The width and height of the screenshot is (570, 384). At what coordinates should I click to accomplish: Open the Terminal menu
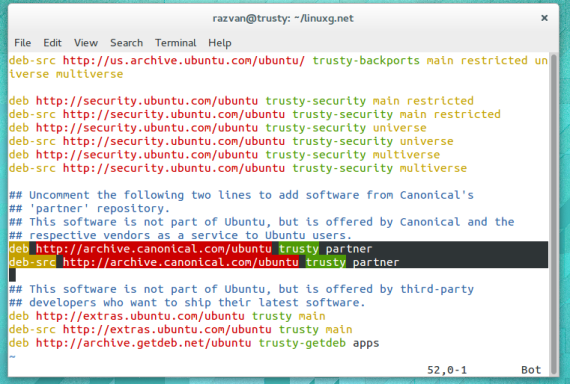pos(176,43)
